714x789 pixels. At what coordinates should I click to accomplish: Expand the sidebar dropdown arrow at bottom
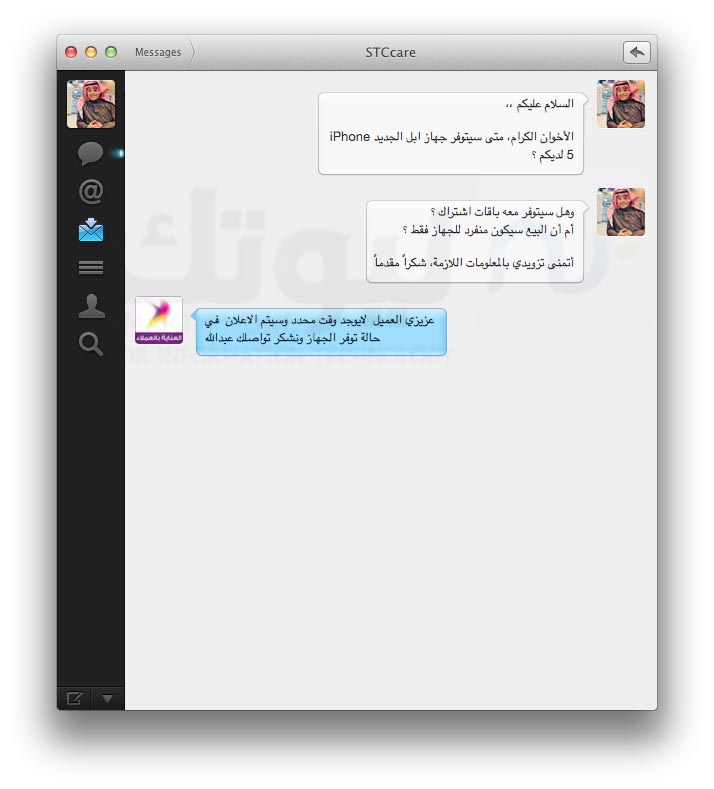pyautogui.click(x=107, y=698)
